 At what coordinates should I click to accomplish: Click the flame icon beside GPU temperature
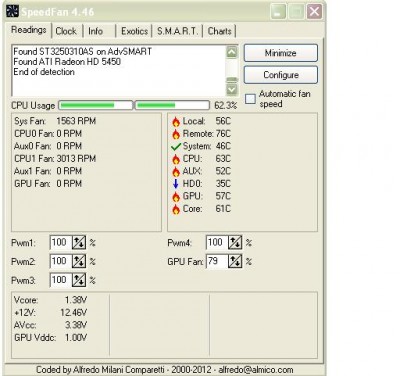click(176, 197)
